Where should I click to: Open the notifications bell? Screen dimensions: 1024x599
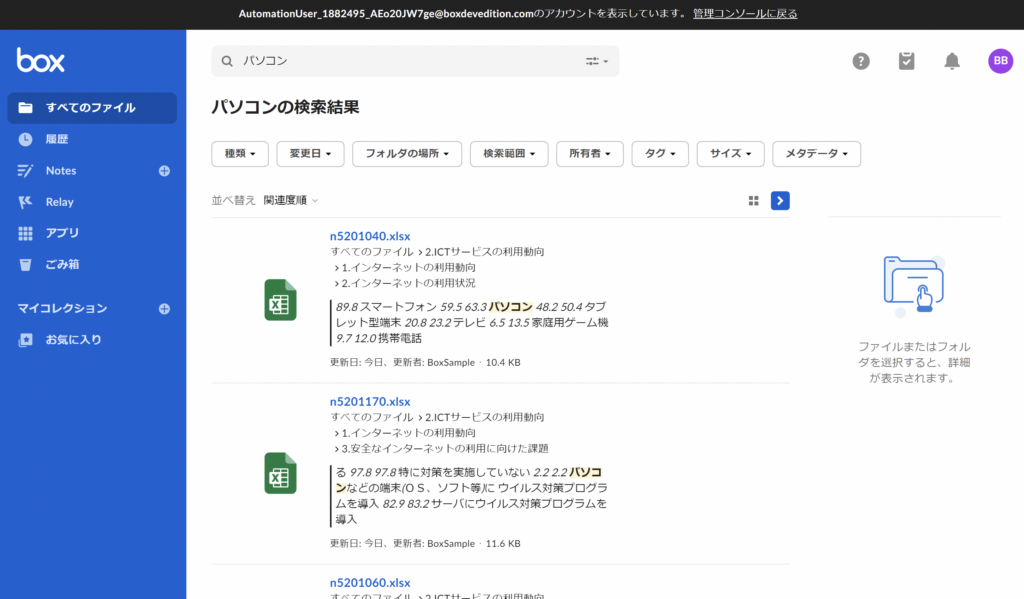(952, 61)
